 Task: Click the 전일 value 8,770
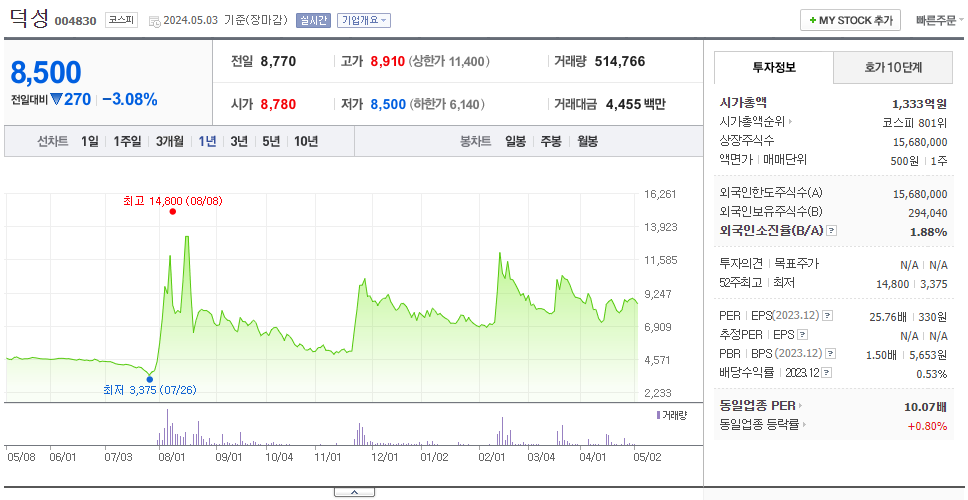point(278,61)
